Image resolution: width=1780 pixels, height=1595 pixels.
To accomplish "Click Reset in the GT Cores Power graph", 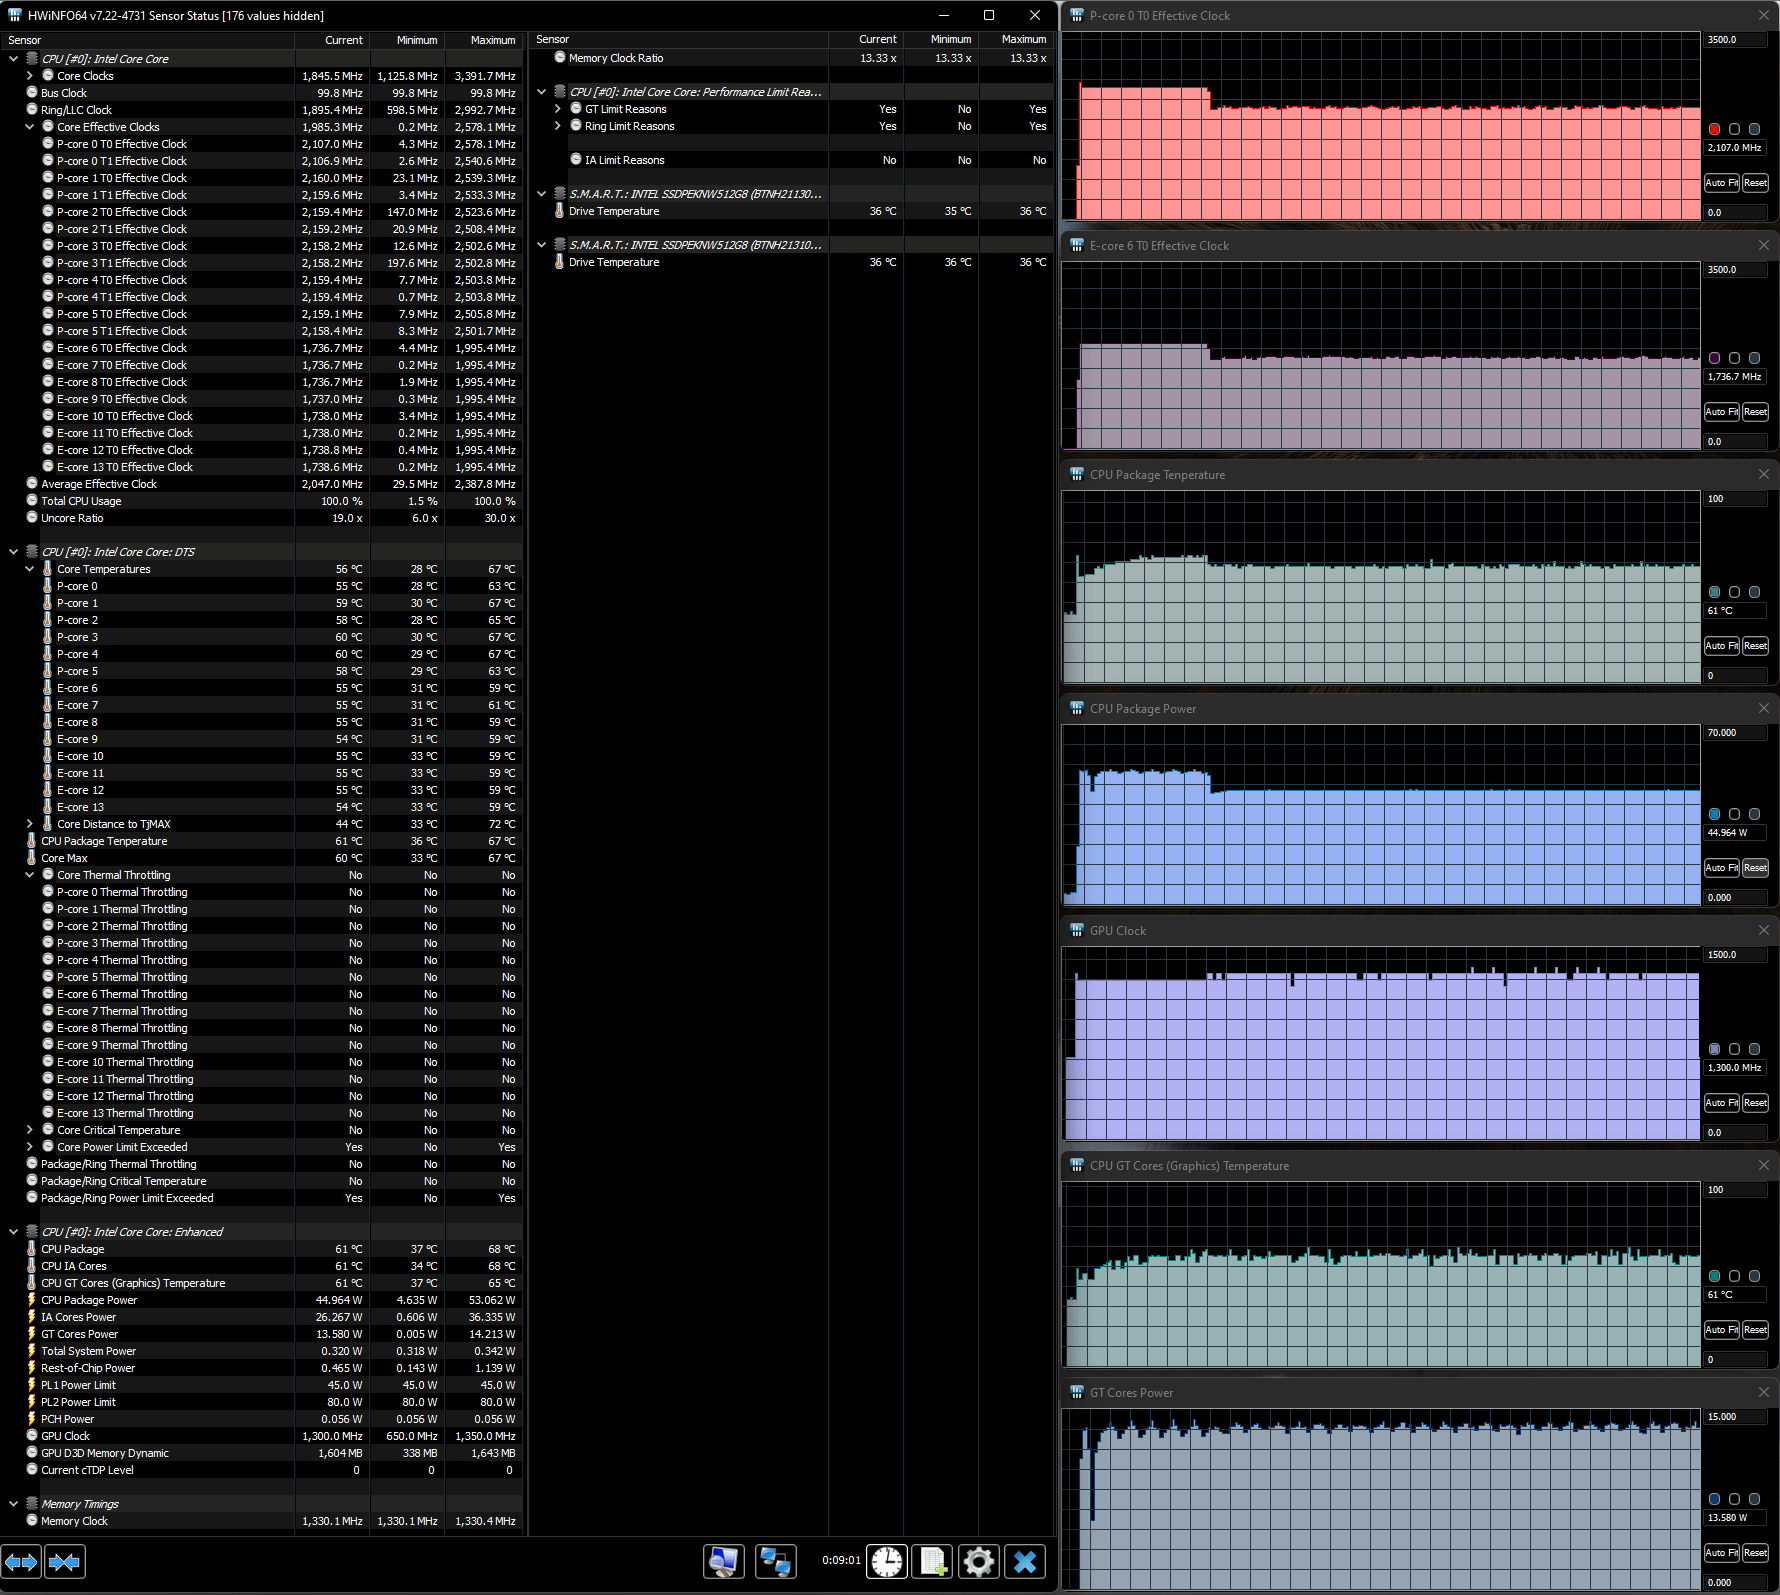I will click(x=1755, y=1553).
